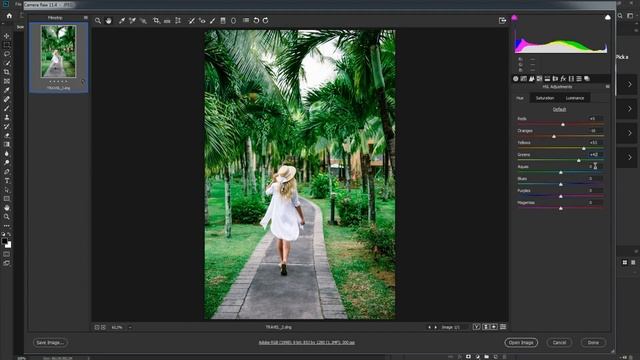Click the Photoshop Home icon
640x360 pixels.
click(x=9, y=16)
